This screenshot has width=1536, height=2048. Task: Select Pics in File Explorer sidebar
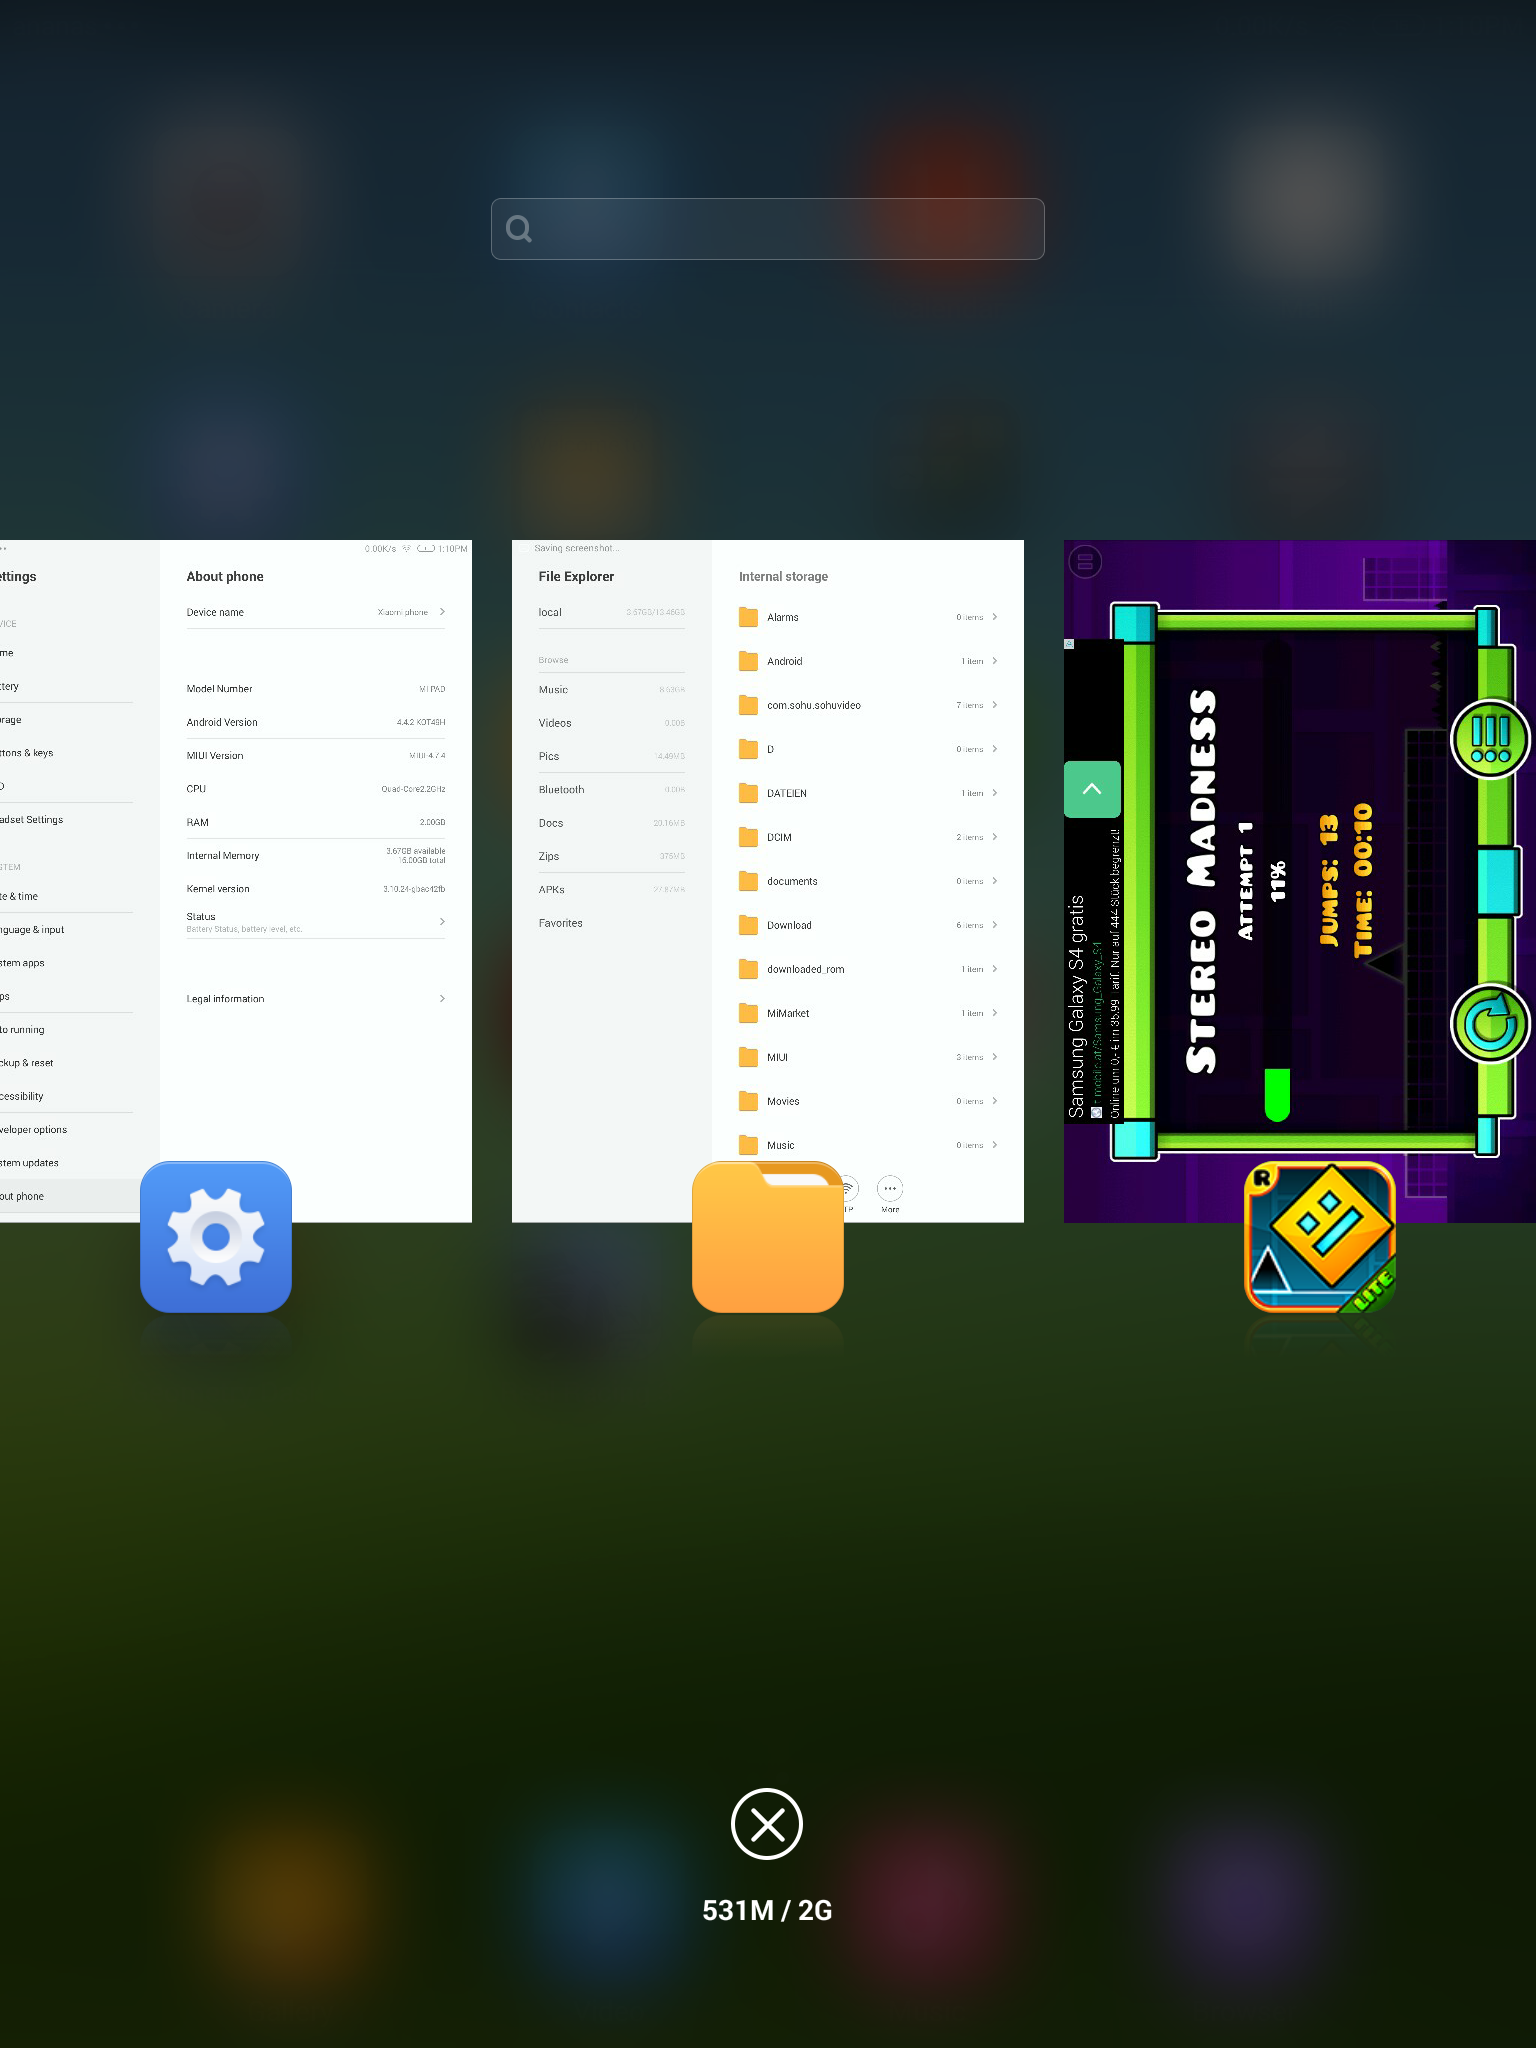(x=611, y=756)
